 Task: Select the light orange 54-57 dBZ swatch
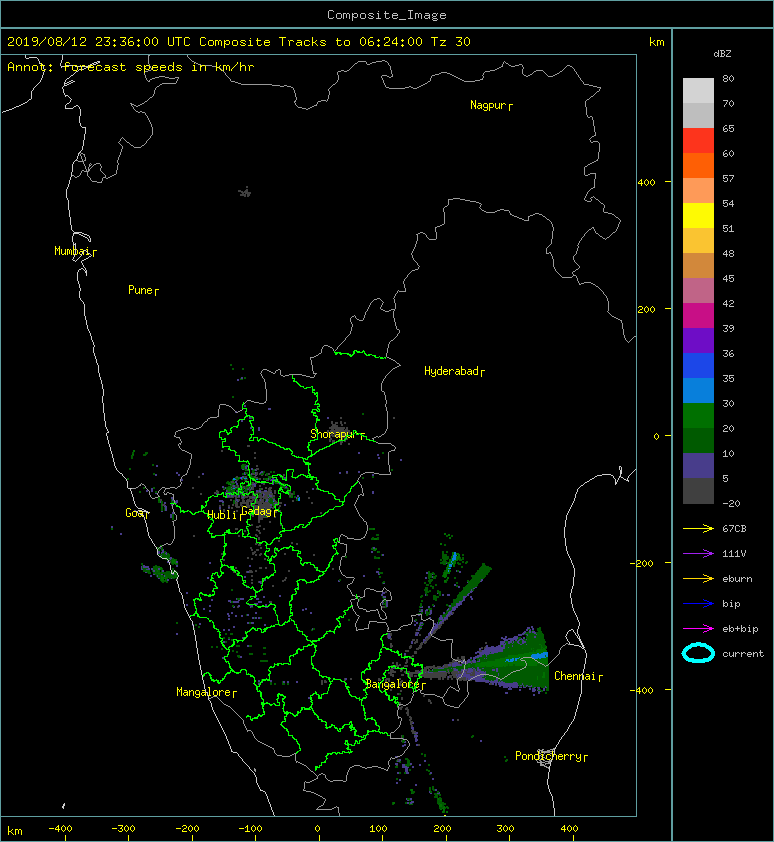[698, 190]
